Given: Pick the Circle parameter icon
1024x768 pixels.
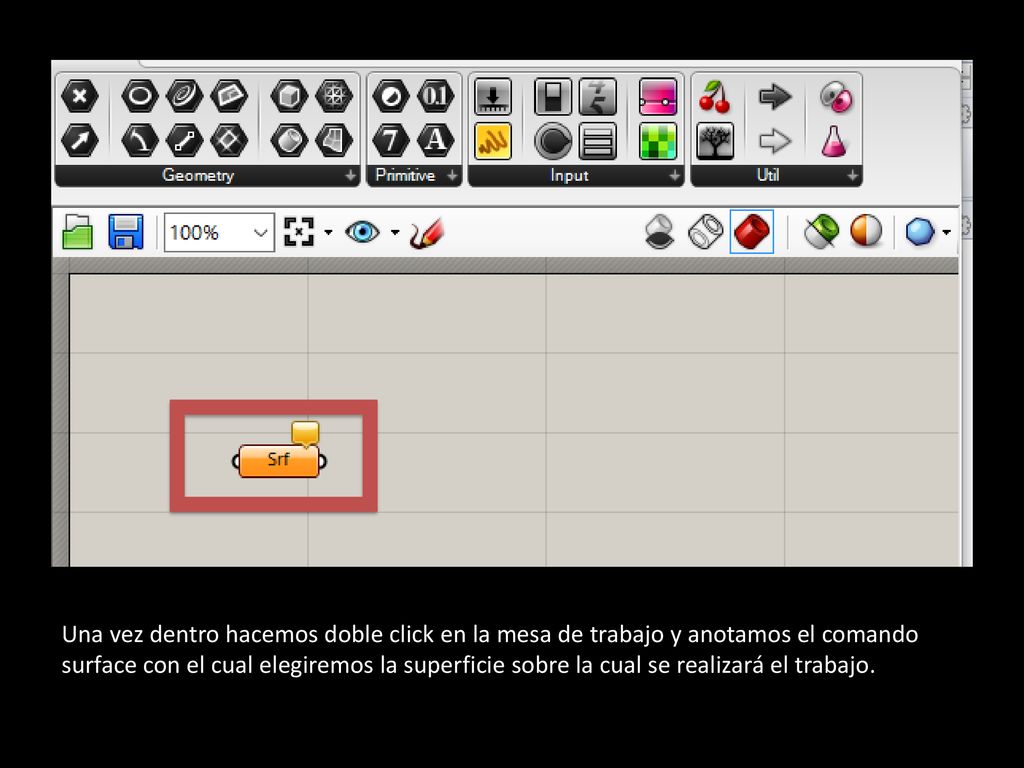Looking at the screenshot, I should 140,97.
